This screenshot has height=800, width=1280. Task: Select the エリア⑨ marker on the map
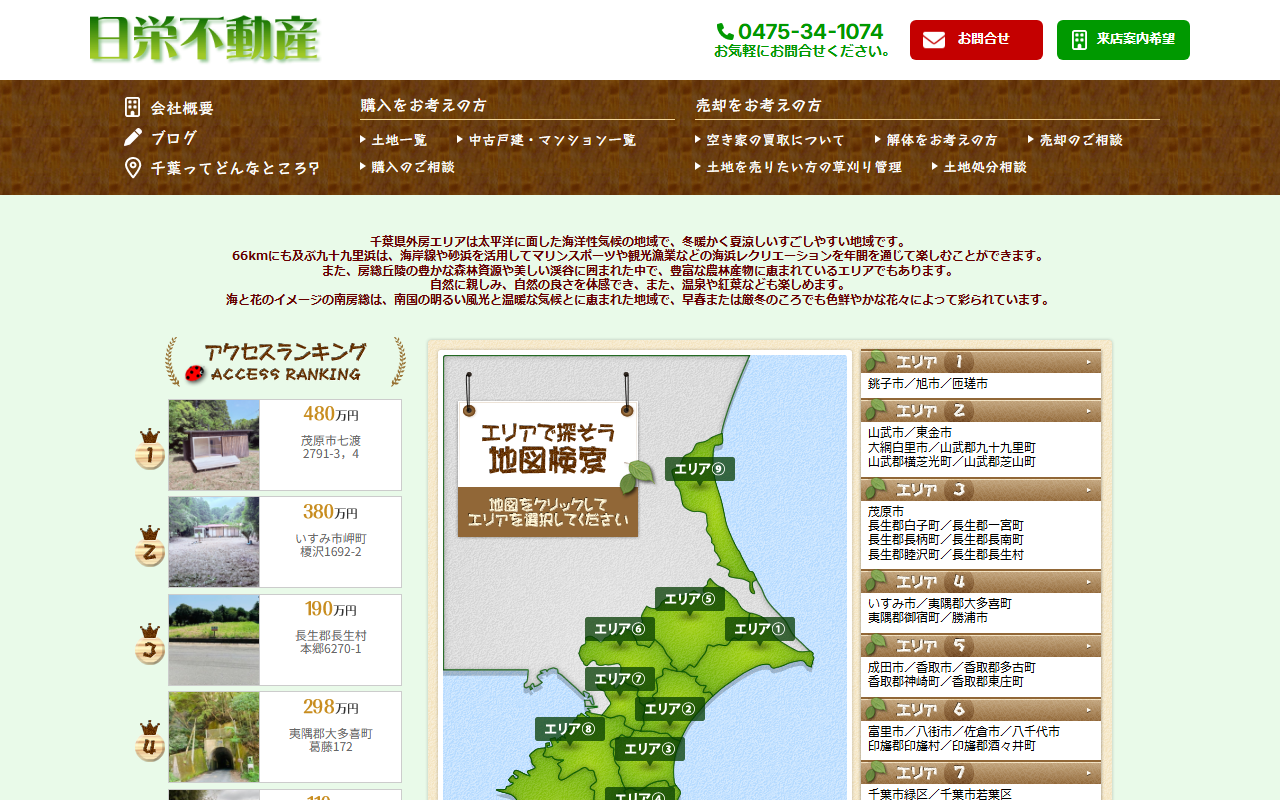point(700,469)
